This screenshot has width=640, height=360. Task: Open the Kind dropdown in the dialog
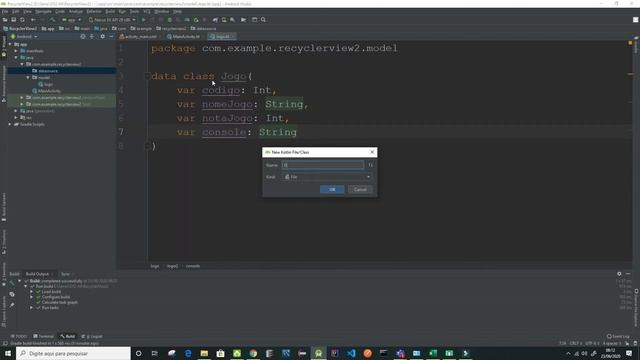[x=327, y=177]
